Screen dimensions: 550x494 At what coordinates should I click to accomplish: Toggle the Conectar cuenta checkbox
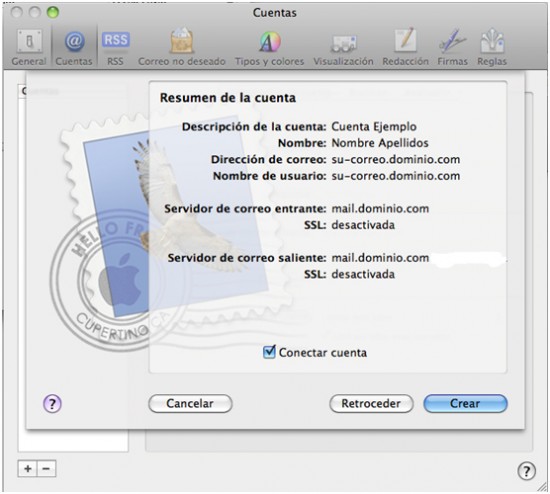point(269,352)
